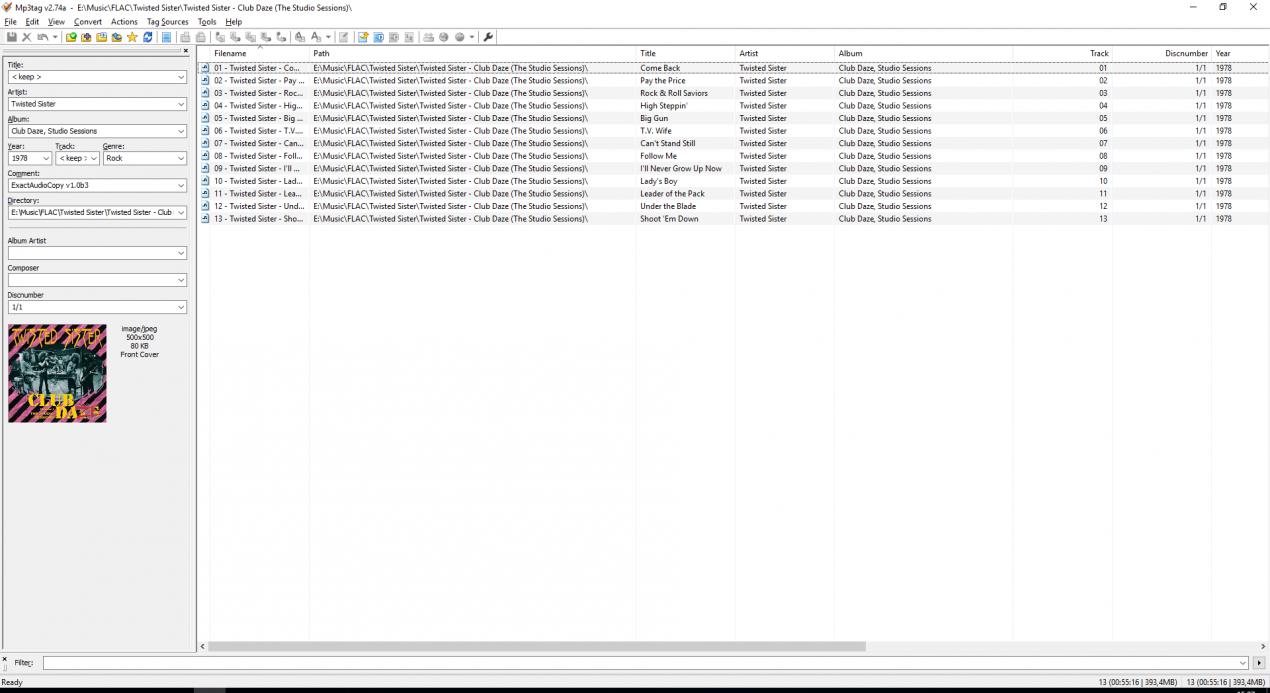Expand the Discnumber dropdown in tag panel

click(x=181, y=308)
